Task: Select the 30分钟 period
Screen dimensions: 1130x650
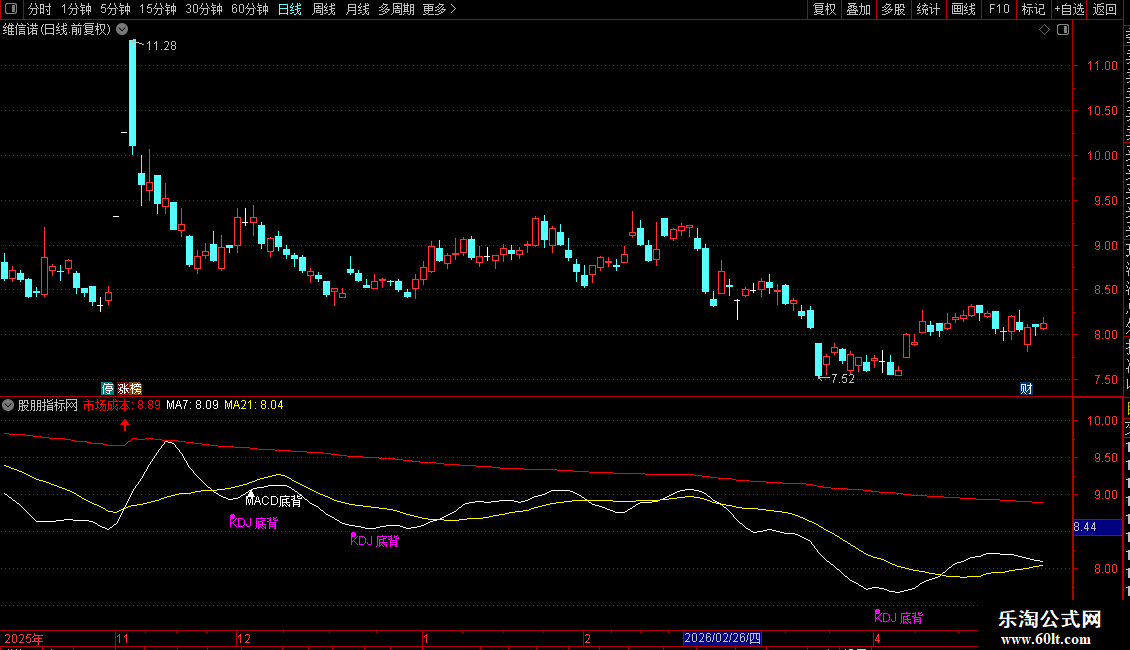Action: pyautogui.click(x=204, y=9)
